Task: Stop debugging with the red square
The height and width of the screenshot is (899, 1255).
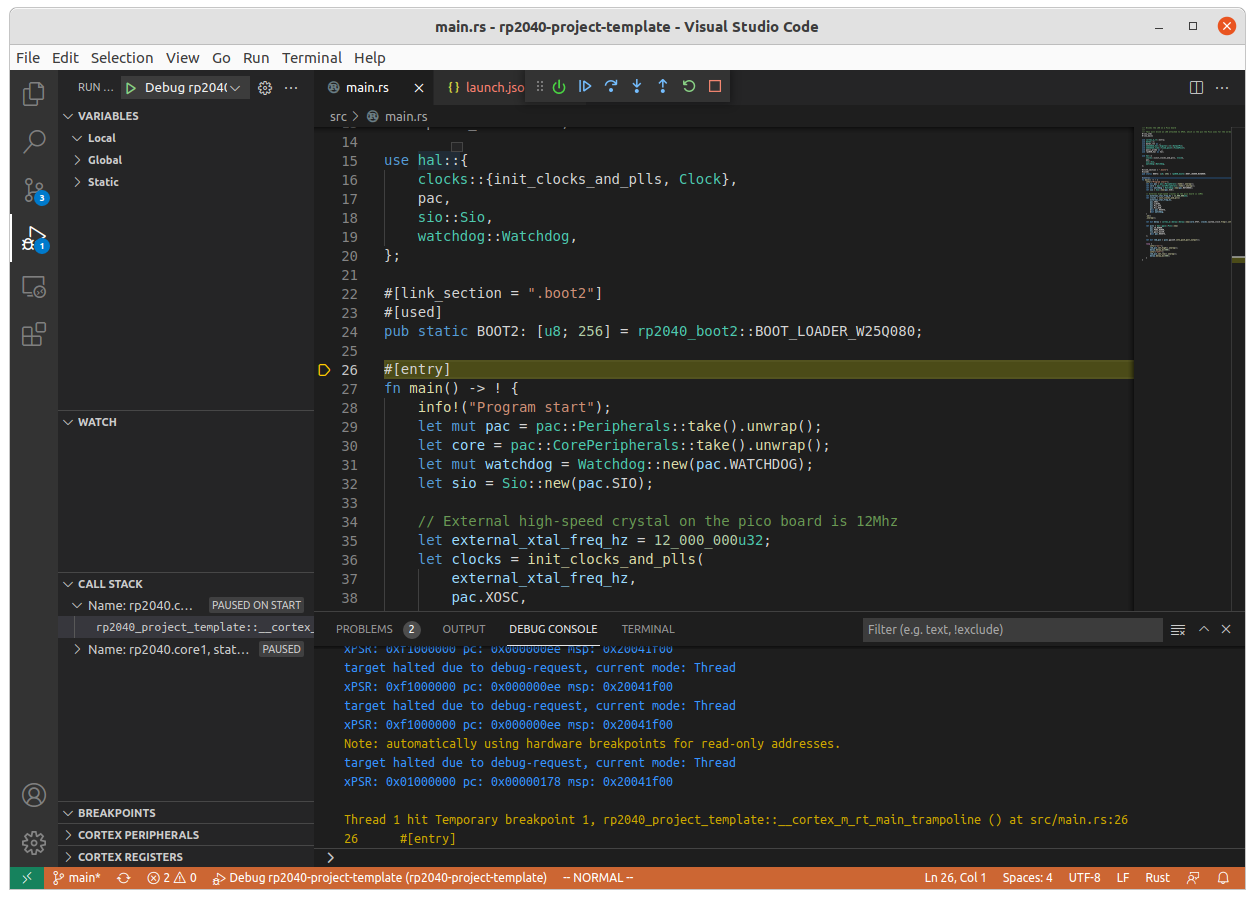Action: click(715, 87)
